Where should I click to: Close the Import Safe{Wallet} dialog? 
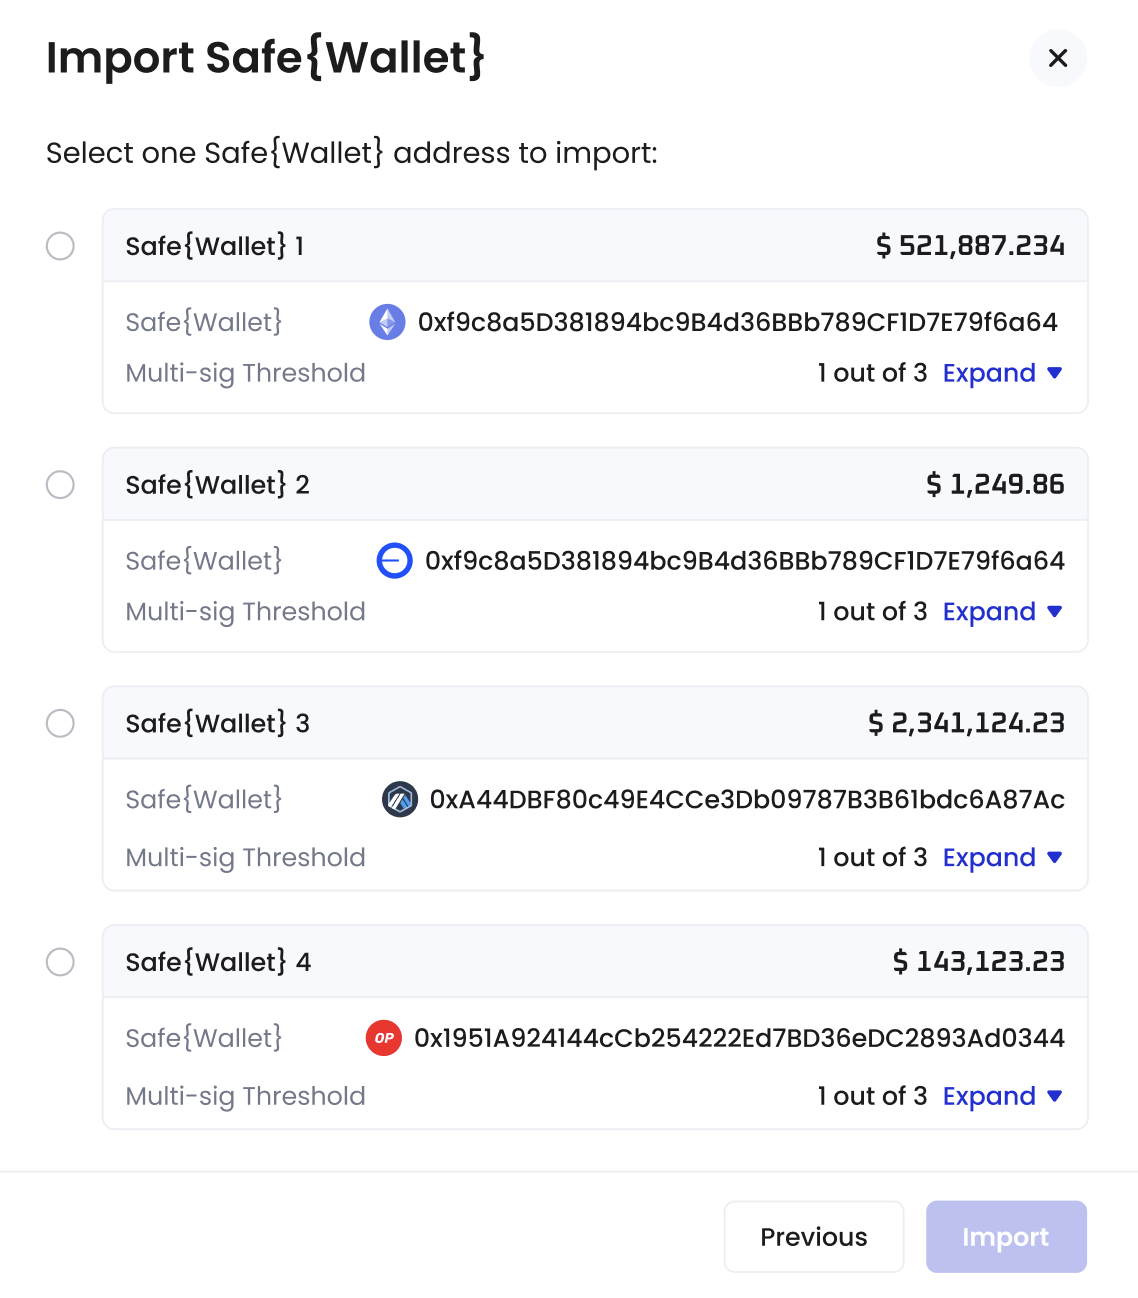pyautogui.click(x=1058, y=58)
